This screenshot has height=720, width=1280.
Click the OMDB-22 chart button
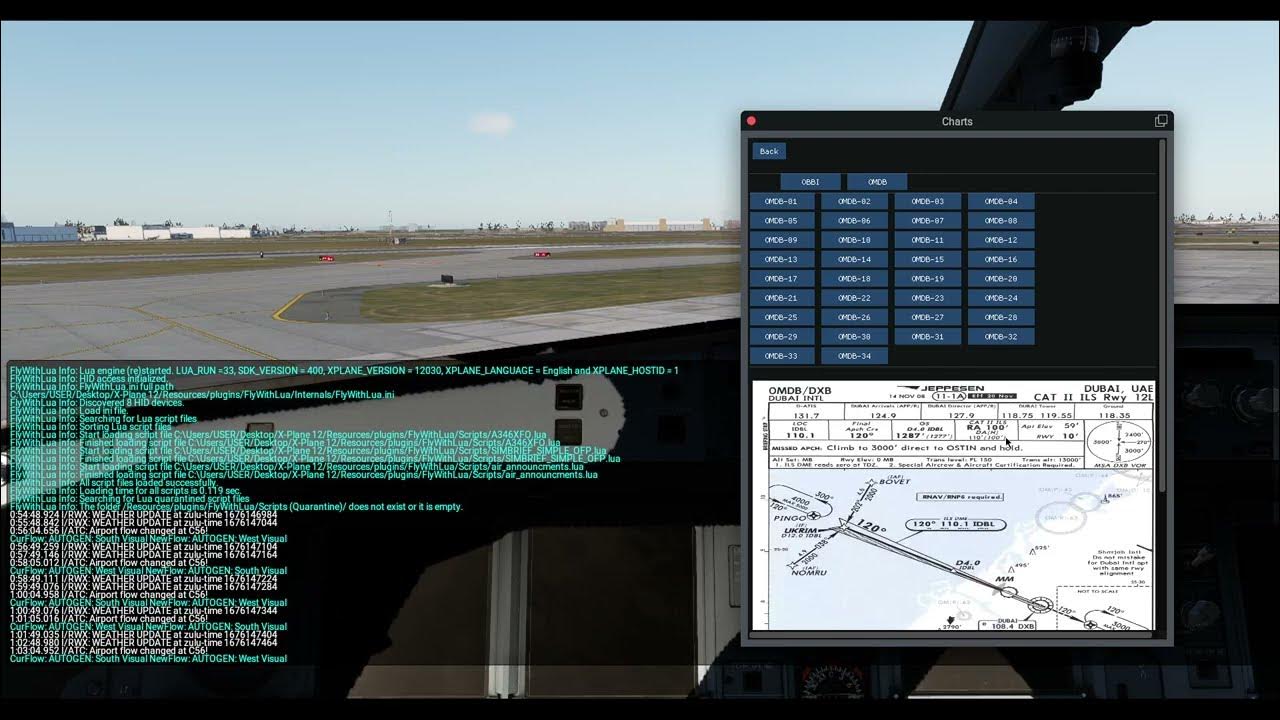coord(854,298)
